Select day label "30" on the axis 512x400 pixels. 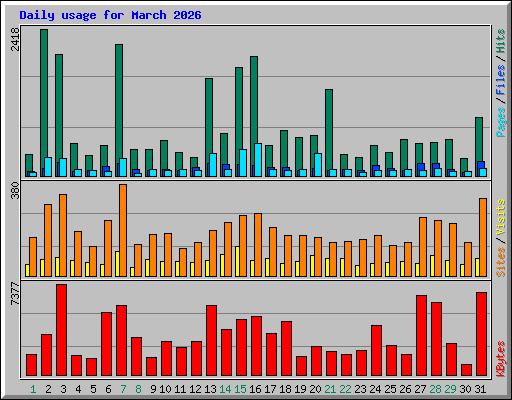465,389
